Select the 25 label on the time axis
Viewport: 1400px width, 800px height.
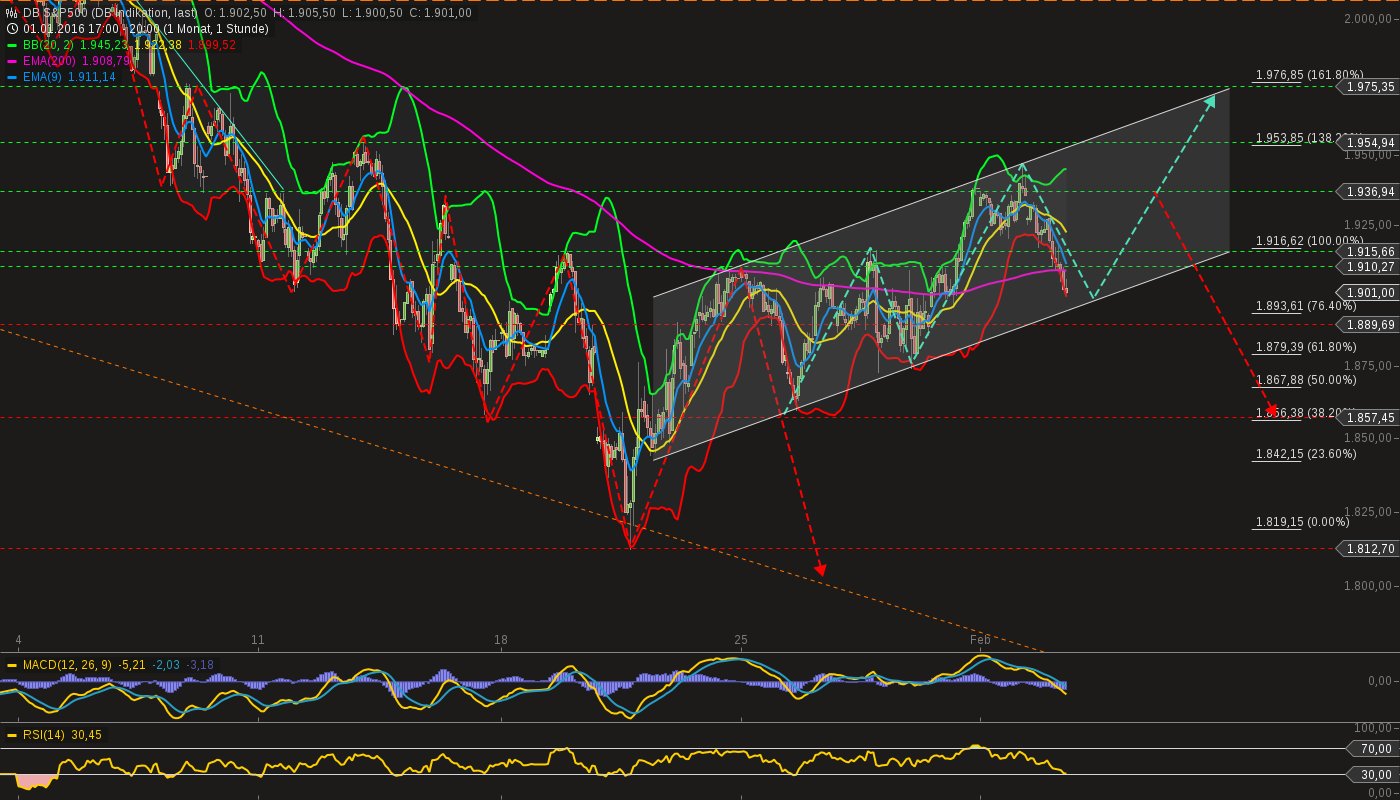(741, 639)
